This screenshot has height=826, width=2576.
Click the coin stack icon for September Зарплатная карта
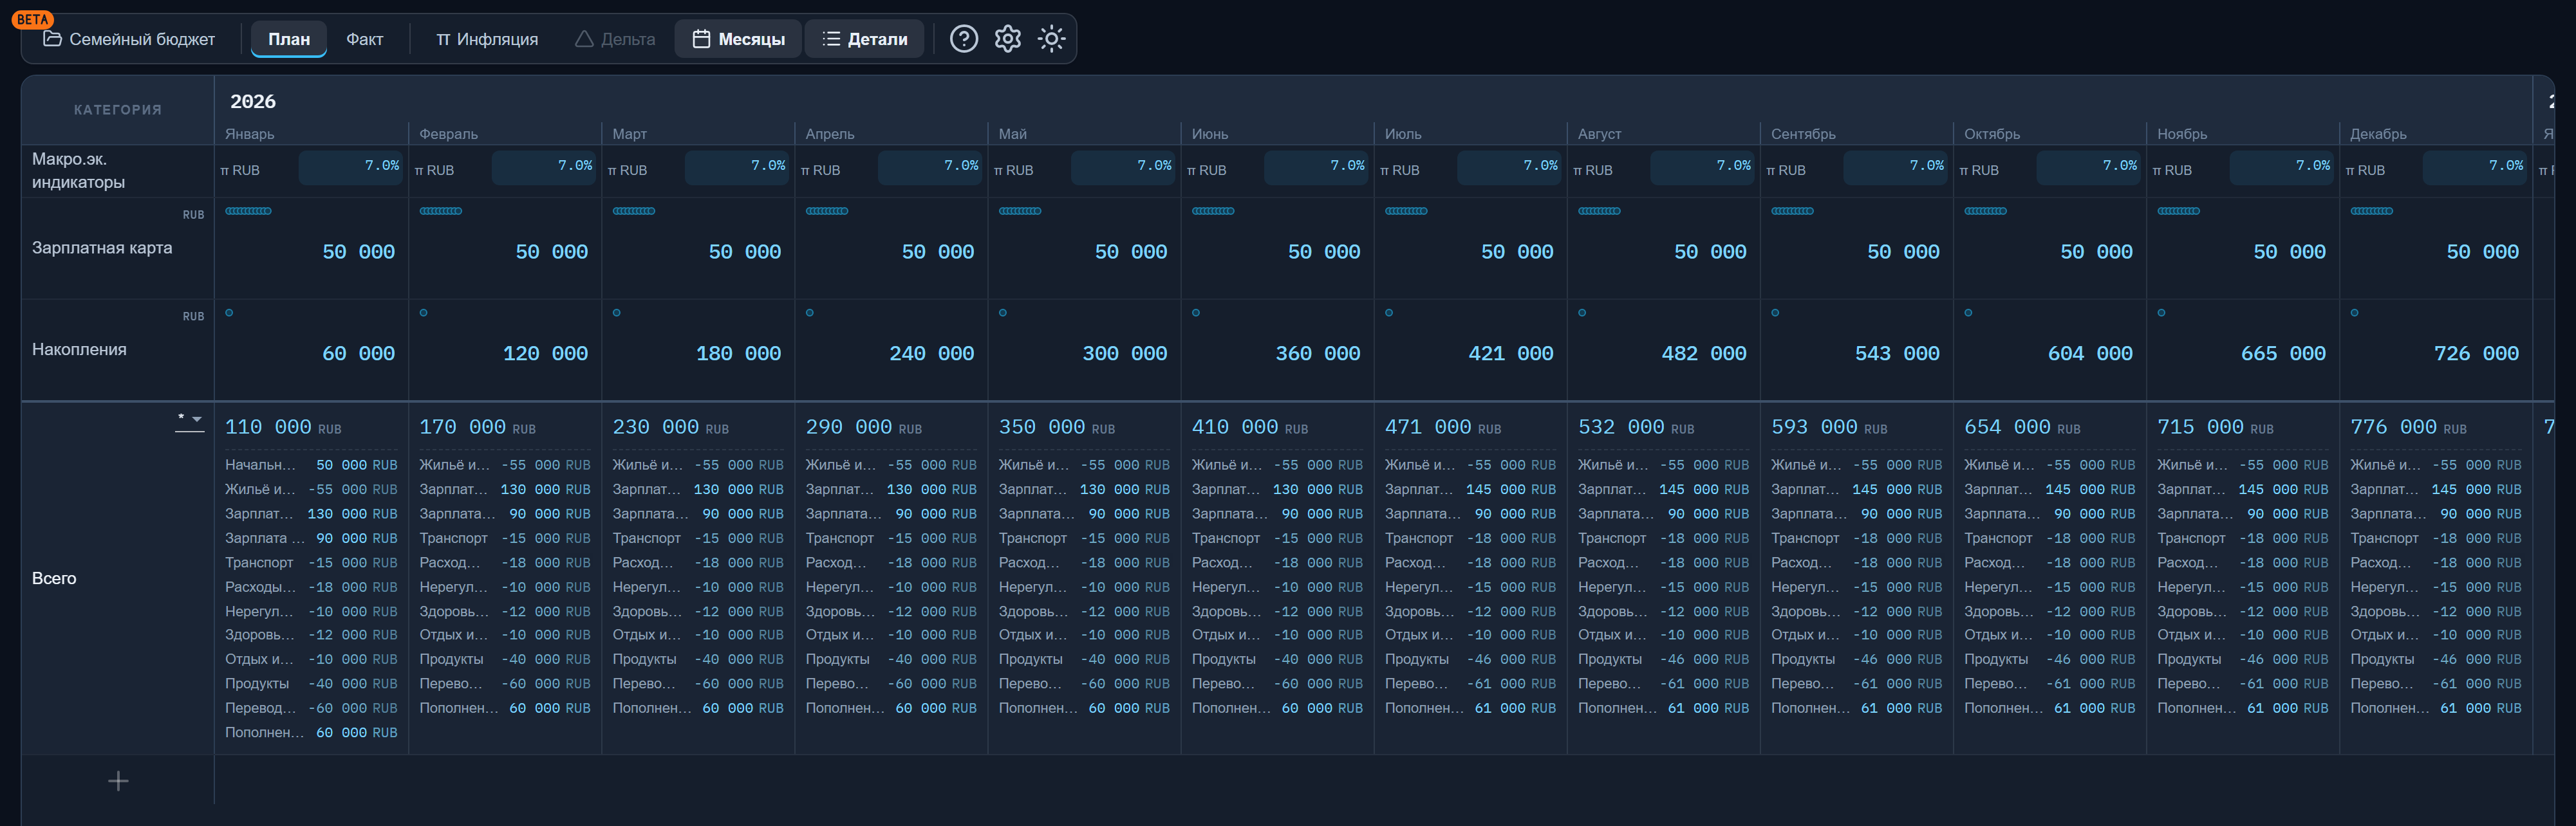click(1792, 211)
